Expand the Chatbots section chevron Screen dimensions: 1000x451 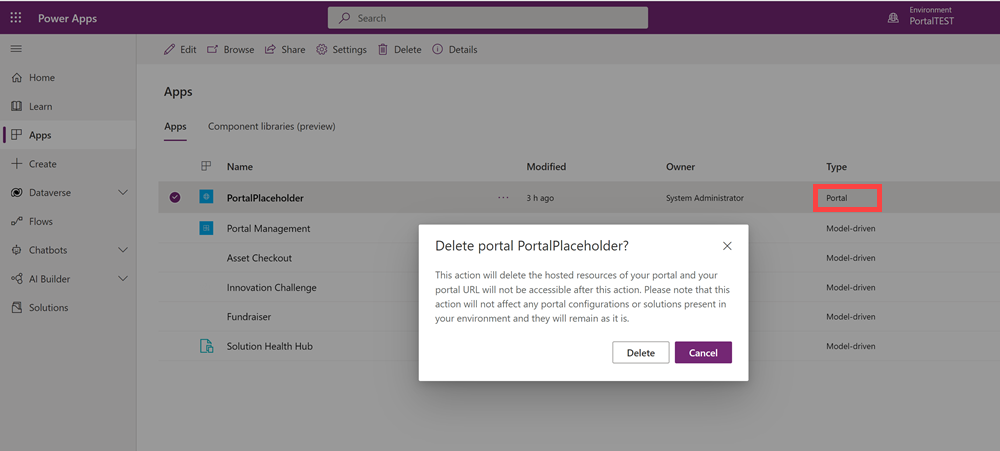click(124, 250)
